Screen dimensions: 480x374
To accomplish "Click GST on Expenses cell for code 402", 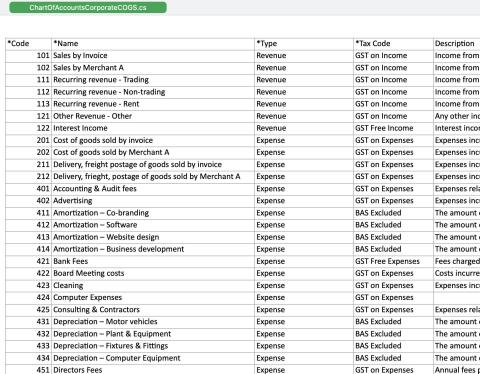I will click(393, 201).
